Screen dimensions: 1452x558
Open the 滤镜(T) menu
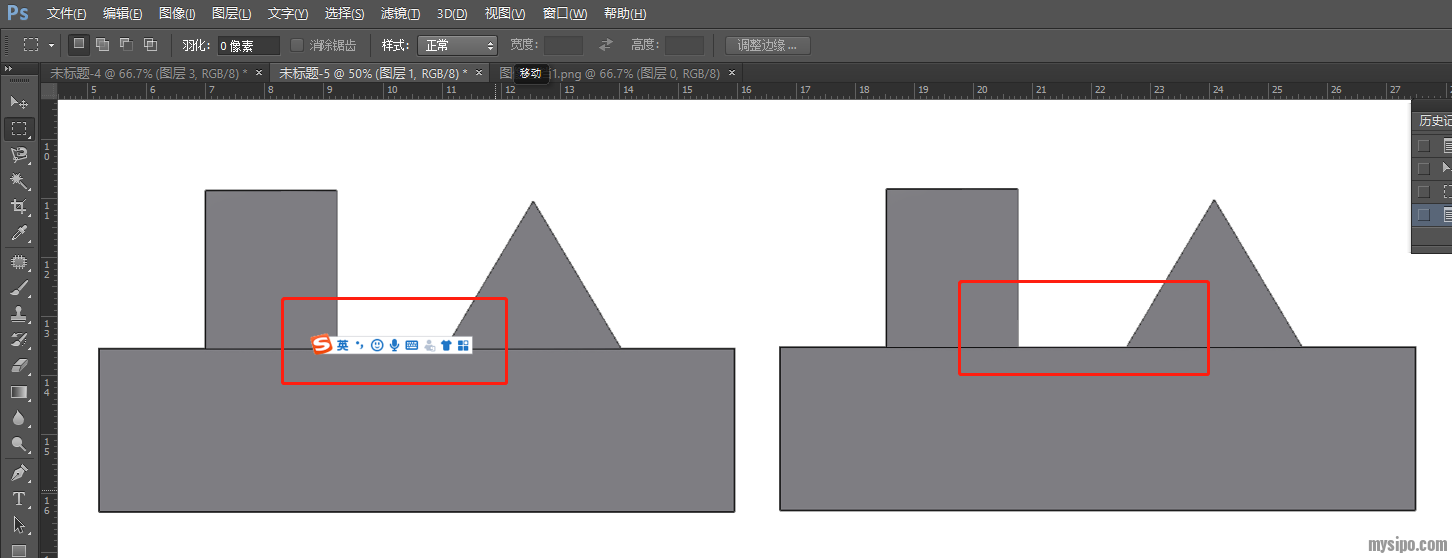point(400,14)
